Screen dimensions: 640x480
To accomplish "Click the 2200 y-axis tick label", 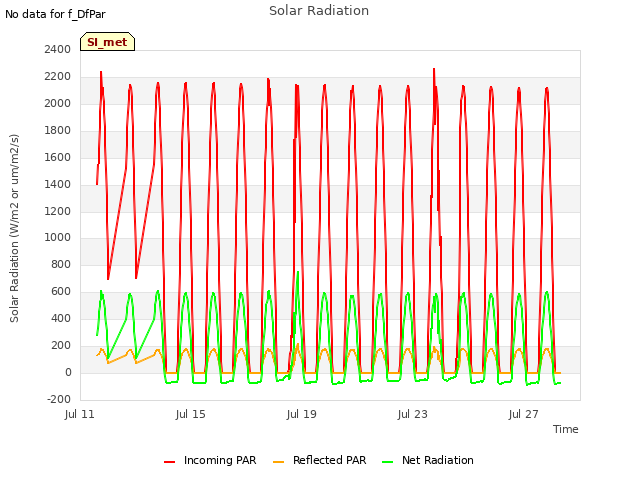I will (x=58, y=76).
